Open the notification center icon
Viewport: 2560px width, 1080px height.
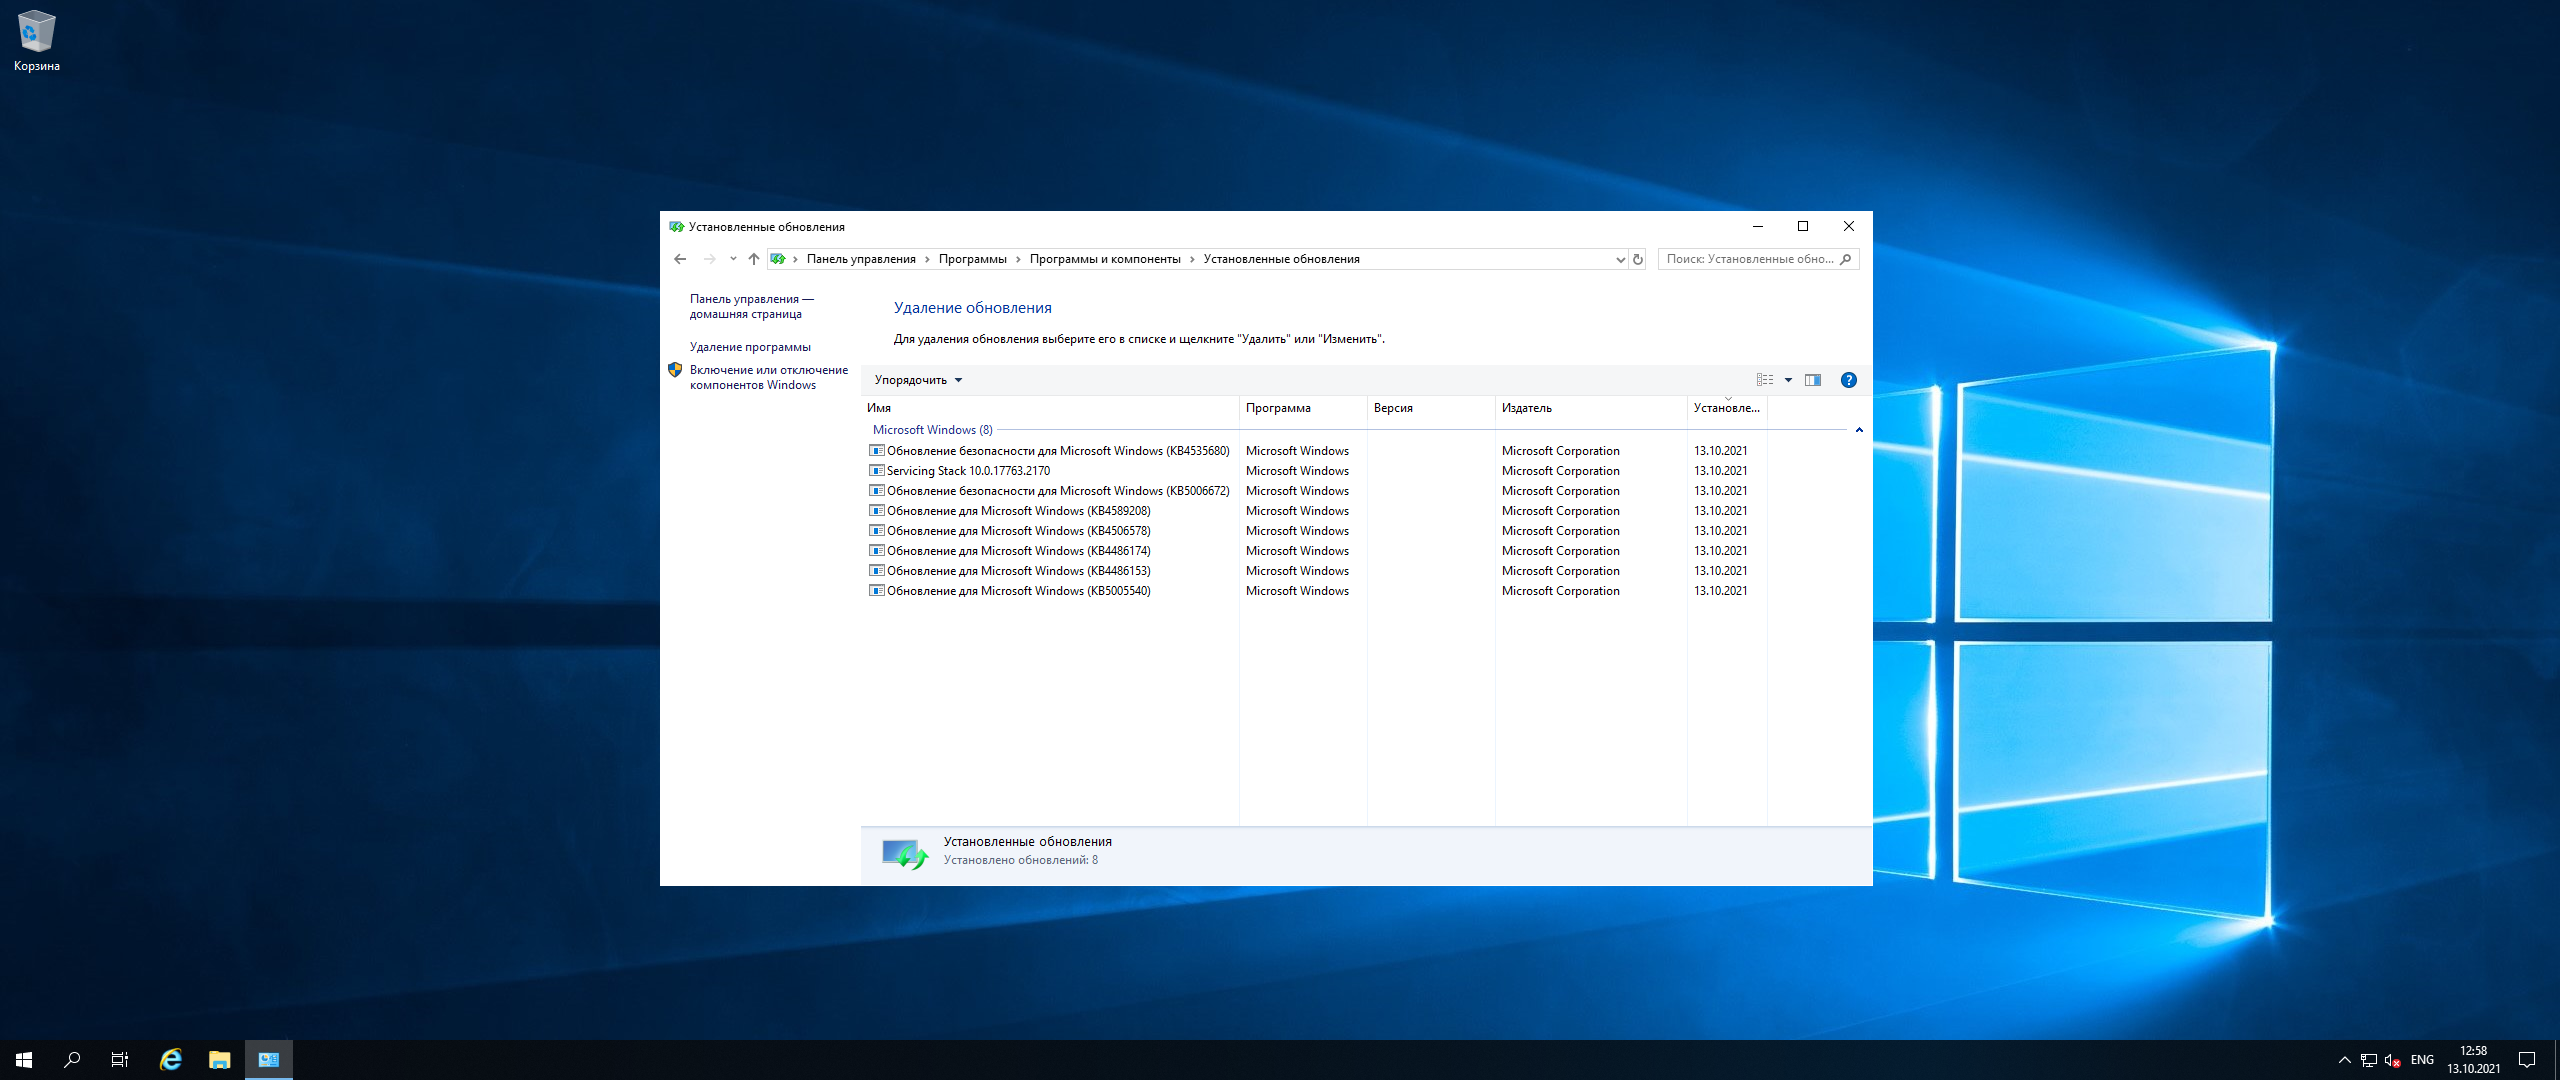pos(2527,1060)
